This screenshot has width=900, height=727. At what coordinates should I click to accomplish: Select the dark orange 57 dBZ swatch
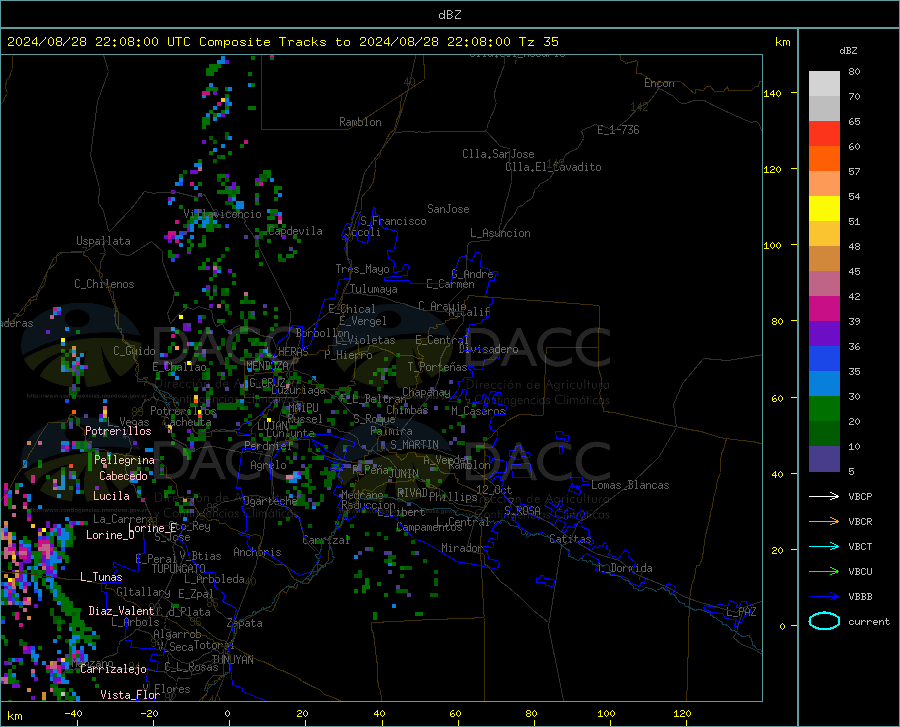[x=824, y=159]
